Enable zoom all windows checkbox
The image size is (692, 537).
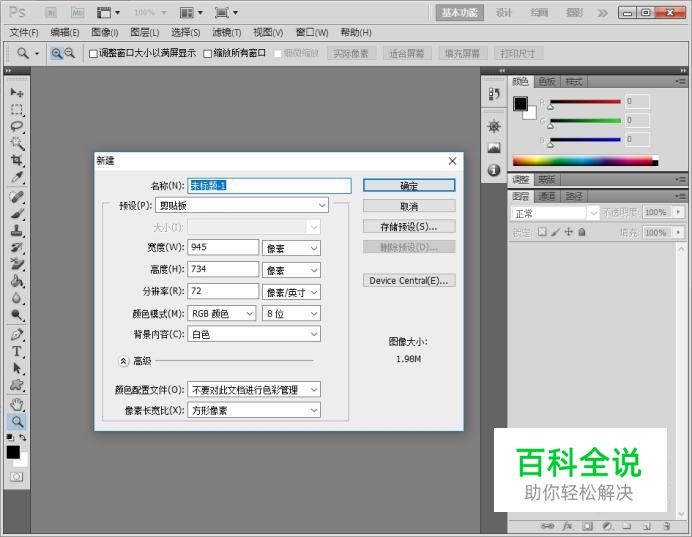[x=207, y=54]
